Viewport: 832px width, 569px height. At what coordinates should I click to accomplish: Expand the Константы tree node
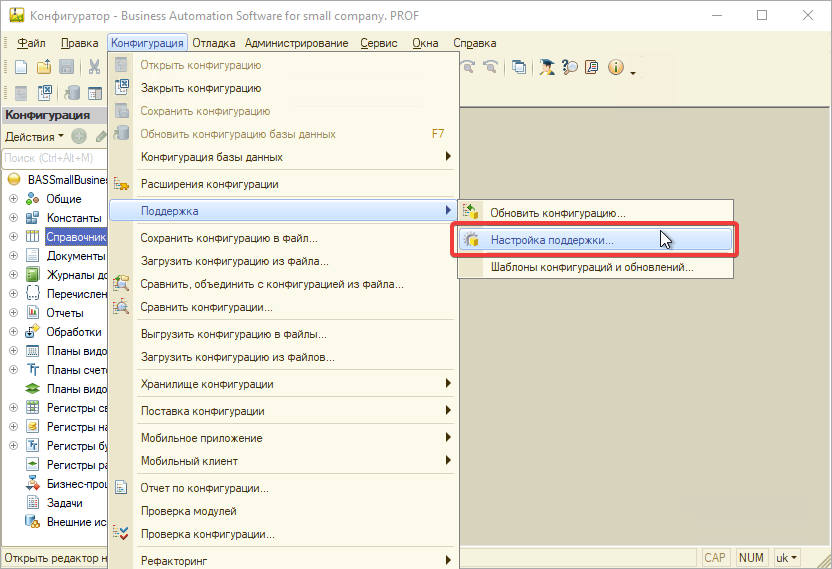click(13, 218)
